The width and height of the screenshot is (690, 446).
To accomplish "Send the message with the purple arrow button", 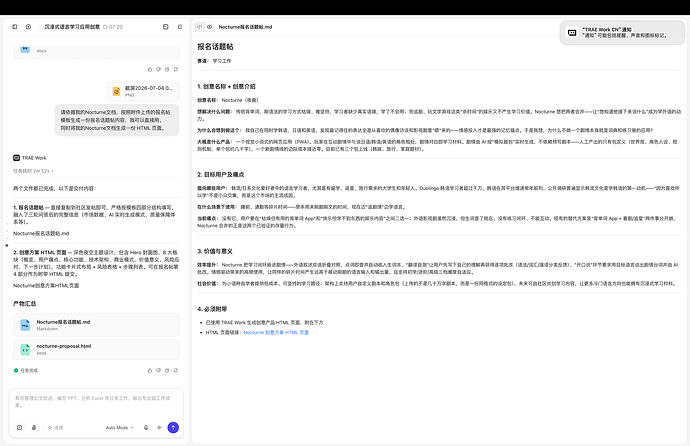I will [173, 428].
